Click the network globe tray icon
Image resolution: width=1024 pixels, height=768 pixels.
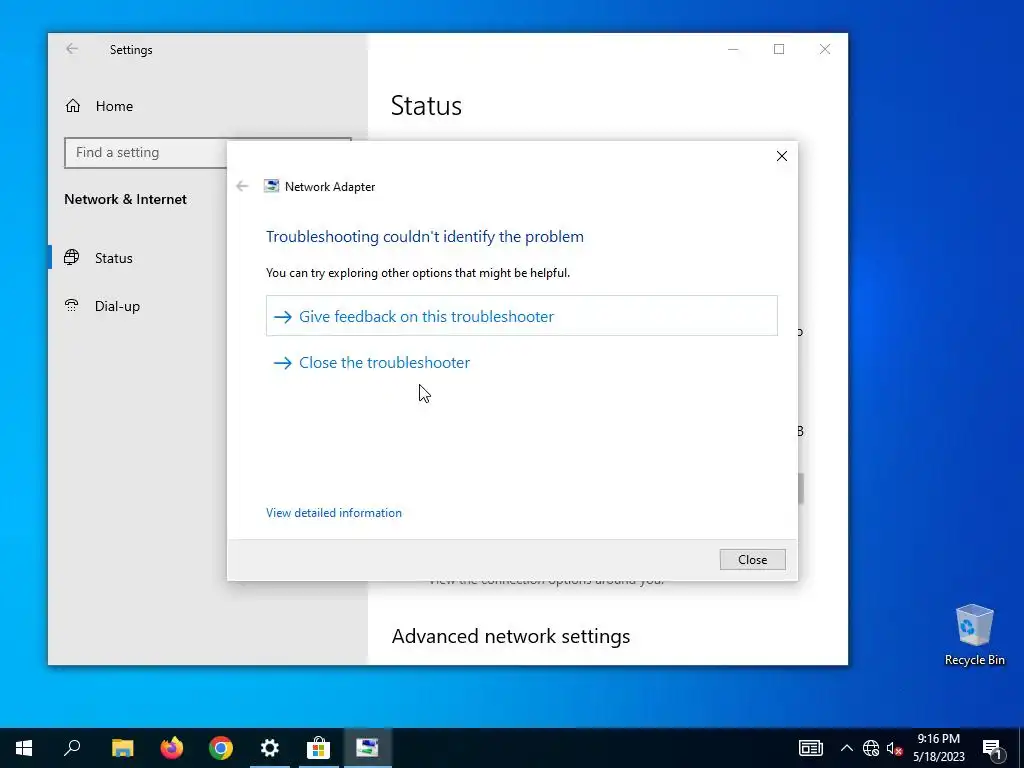pos(871,748)
